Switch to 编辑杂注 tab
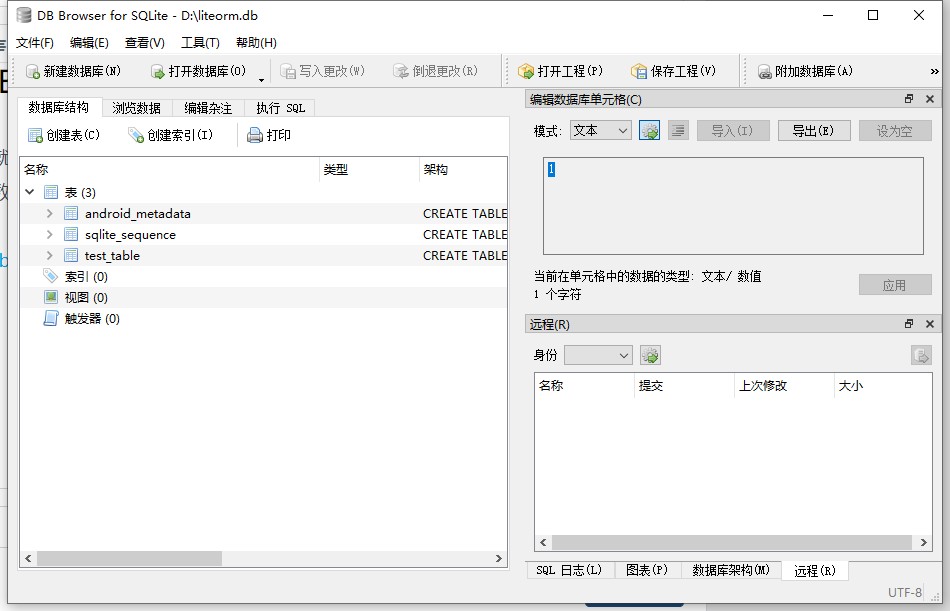950x611 pixels. (208, 108)
